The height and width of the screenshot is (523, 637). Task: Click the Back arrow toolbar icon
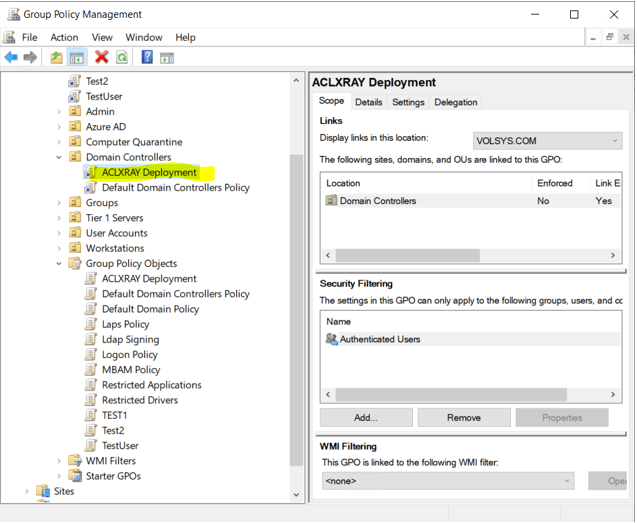coord(11,58)
